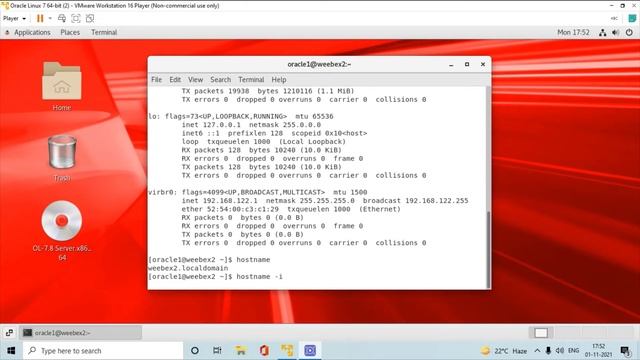The height and width of the screenshot is (360, 640).
Task: Open the Player menu dropdown
Action: 14,18
